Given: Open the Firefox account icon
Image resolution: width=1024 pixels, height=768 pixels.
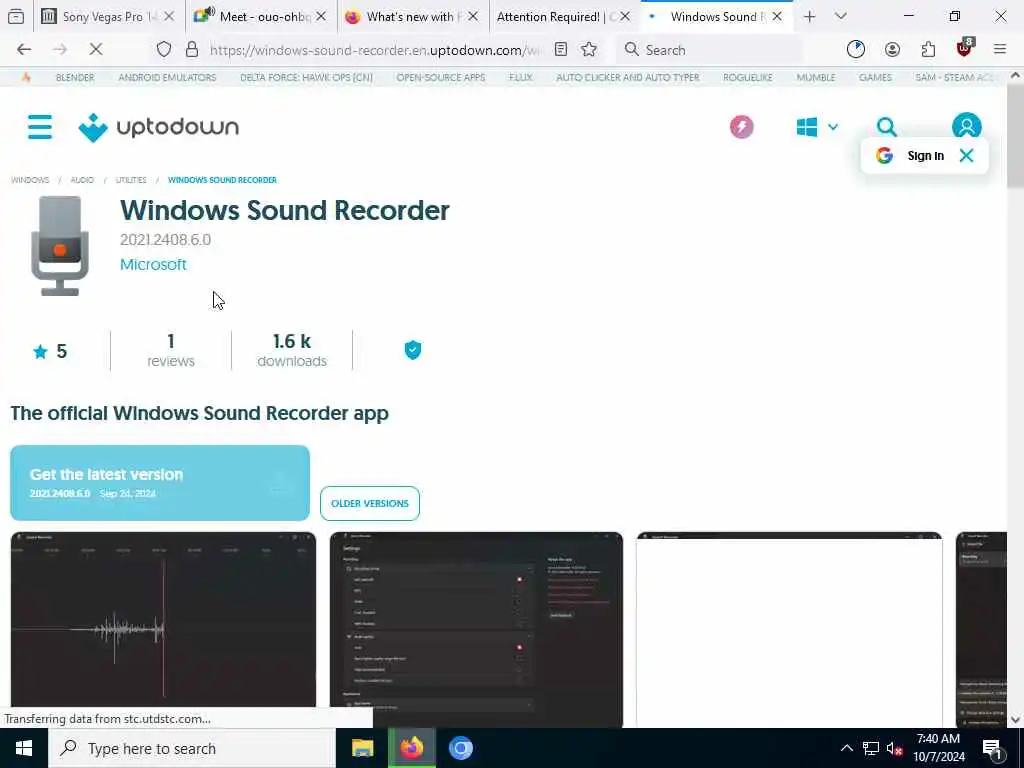Looking at the screenshot, I should (x=892, y=49).
